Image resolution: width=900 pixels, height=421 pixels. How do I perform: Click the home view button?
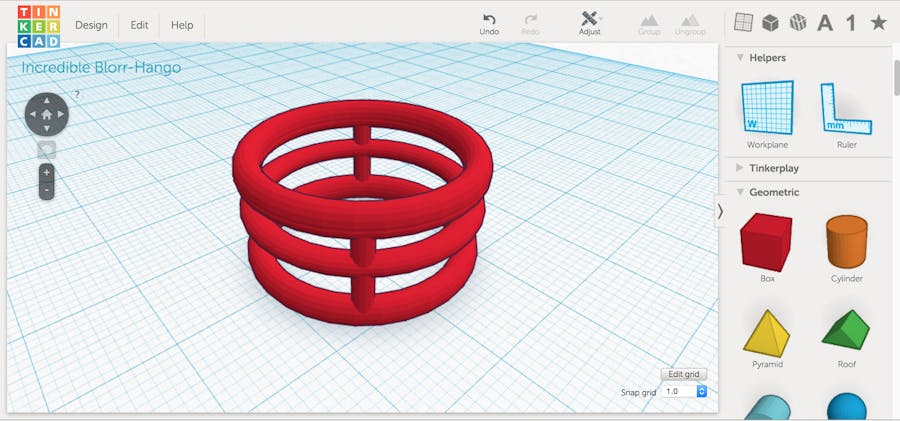tap(46, 114)
